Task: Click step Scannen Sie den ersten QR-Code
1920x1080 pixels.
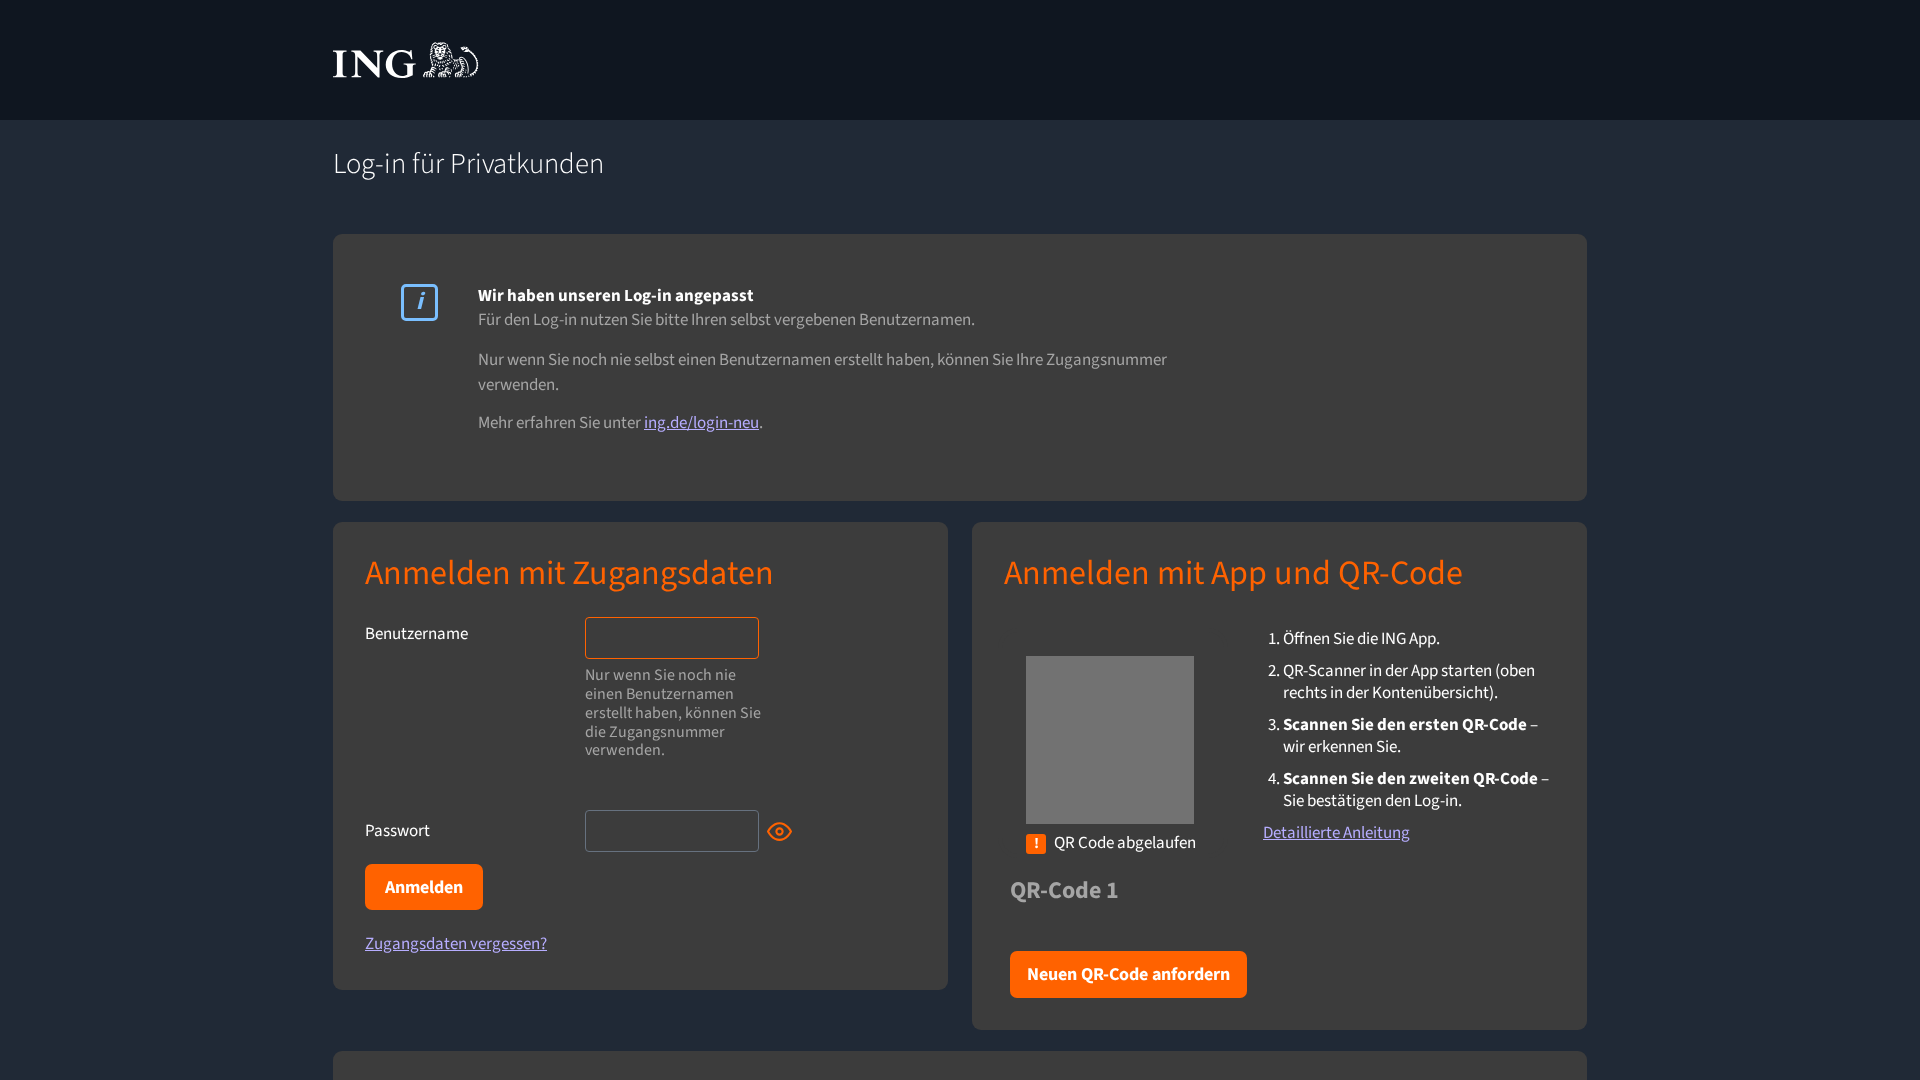Action: coord(1405,725)
